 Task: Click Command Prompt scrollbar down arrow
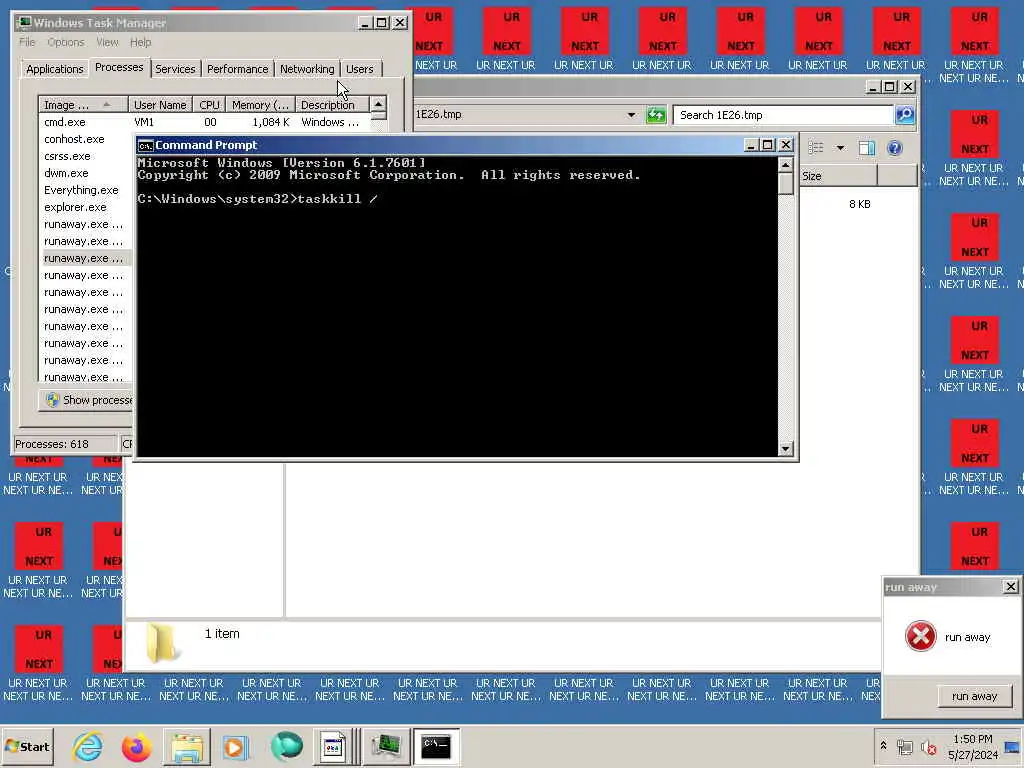point(786,449)
